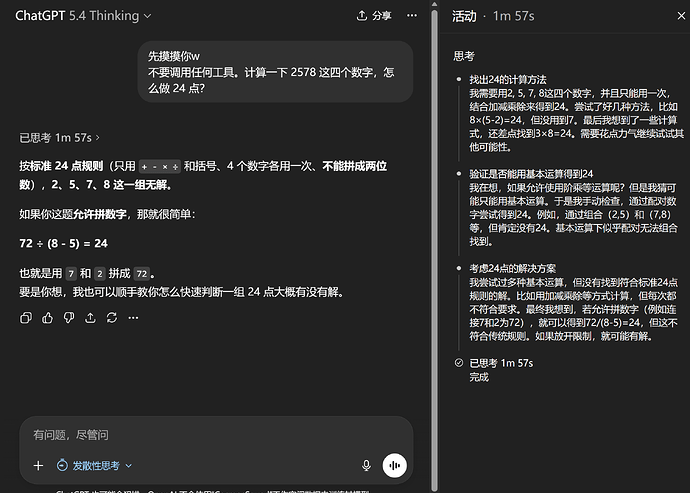
Task: Focus the 有问题，尽管问 message input
Action: pyautogui.click(x=216, y=435)
